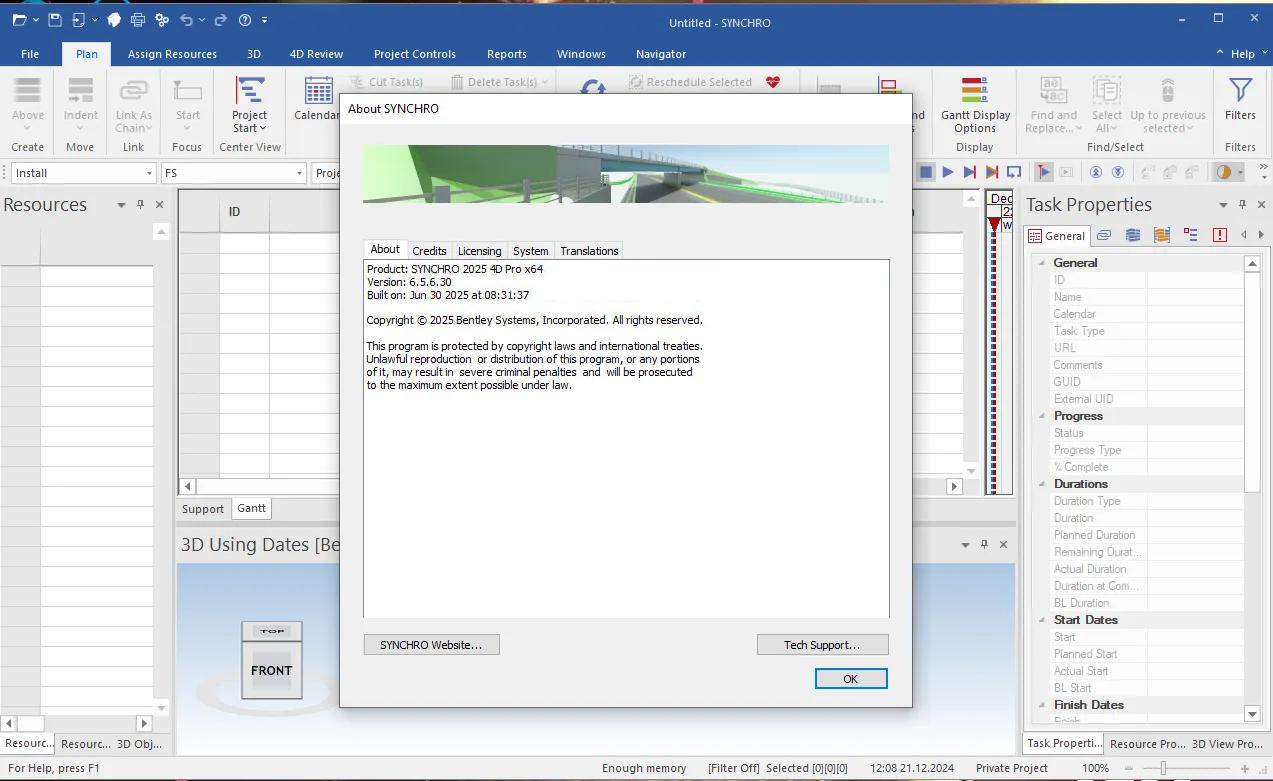
Task: Click the Import file icon in title bar
Action: (x=78, y=20)
